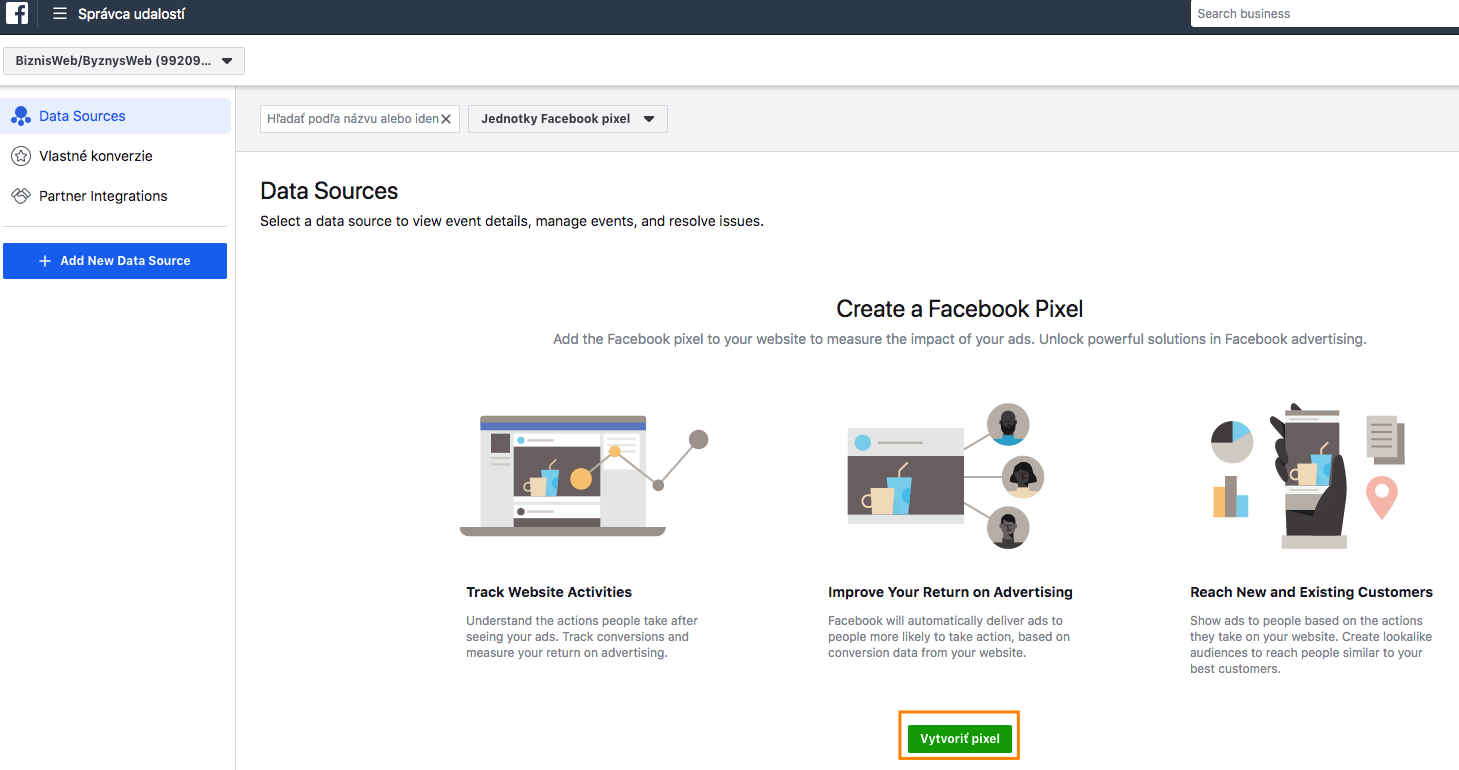Click the Improve Your Return on Advertising heading
Viewport: 1459px width, 770px height.
(950, 592)
